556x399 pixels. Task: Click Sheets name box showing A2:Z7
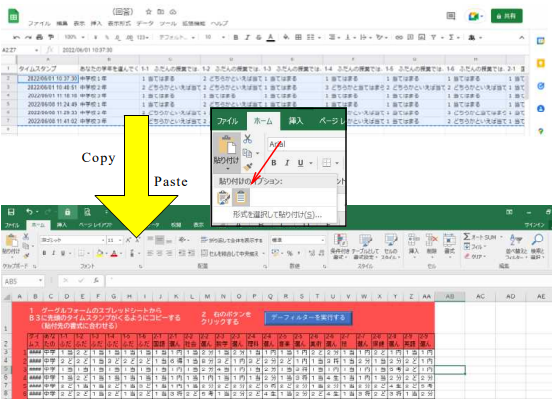coord(20,50)
